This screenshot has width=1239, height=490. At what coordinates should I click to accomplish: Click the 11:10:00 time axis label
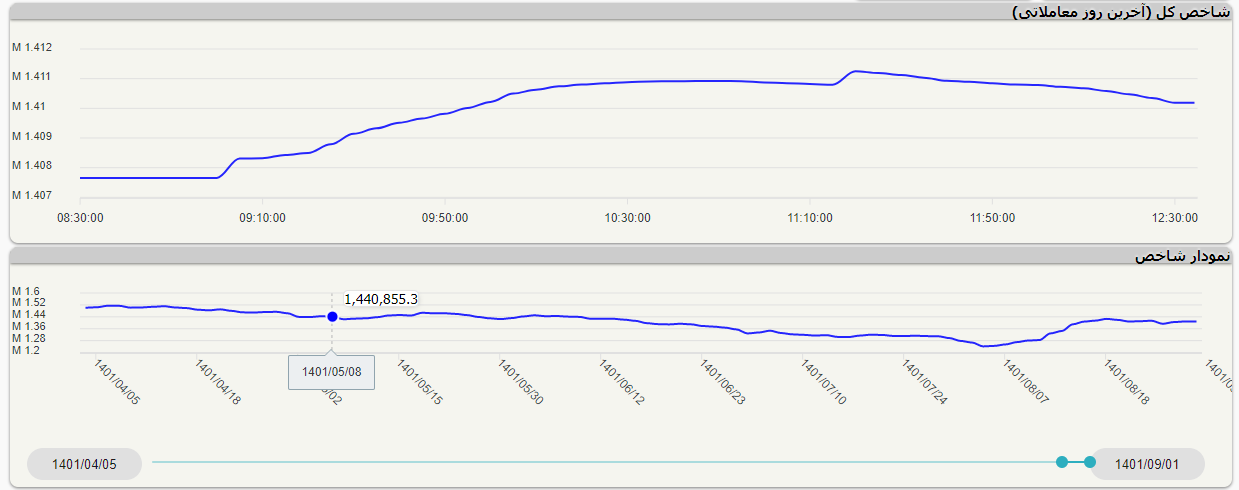point(810,218)
